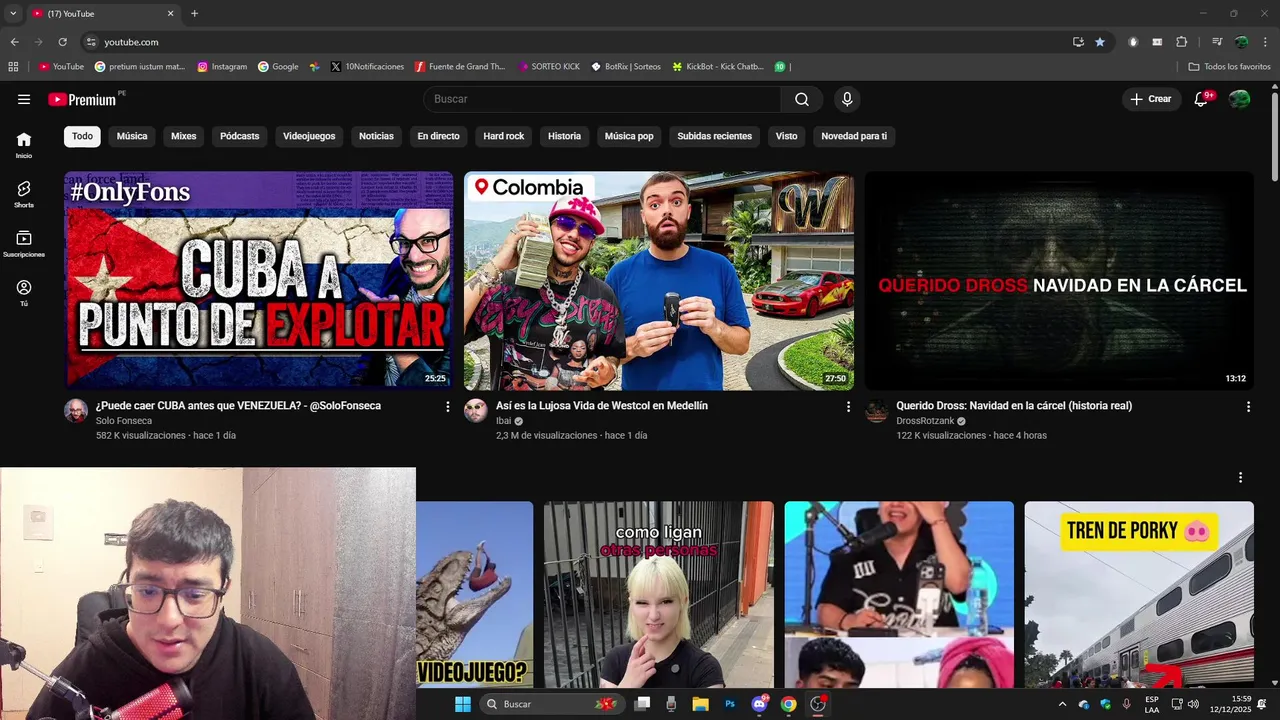Open the SORTEO KICK bookmark
1280x720 pixels.
(549, 67)
